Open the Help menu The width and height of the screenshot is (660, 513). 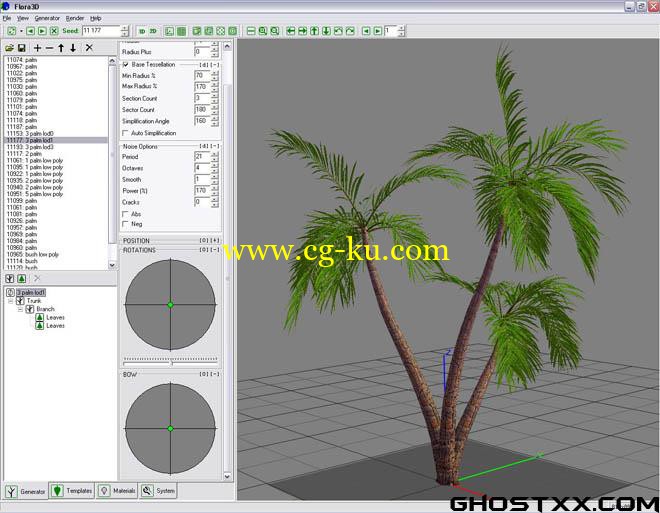point(96,19)
